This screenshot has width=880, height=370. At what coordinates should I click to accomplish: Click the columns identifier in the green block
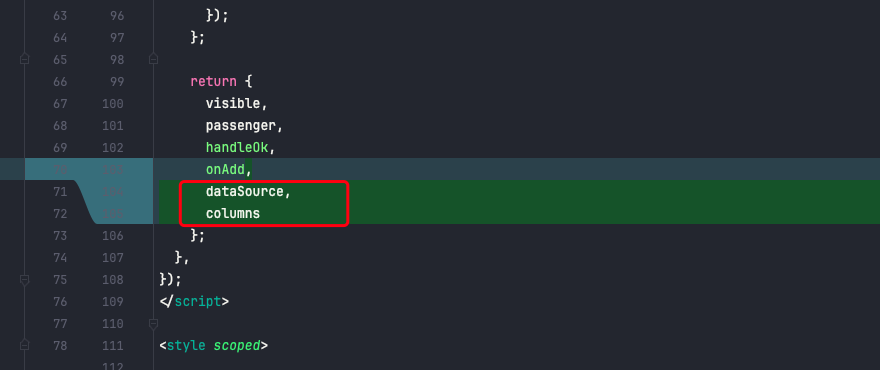pyautogui.click(x=233, y=213)
